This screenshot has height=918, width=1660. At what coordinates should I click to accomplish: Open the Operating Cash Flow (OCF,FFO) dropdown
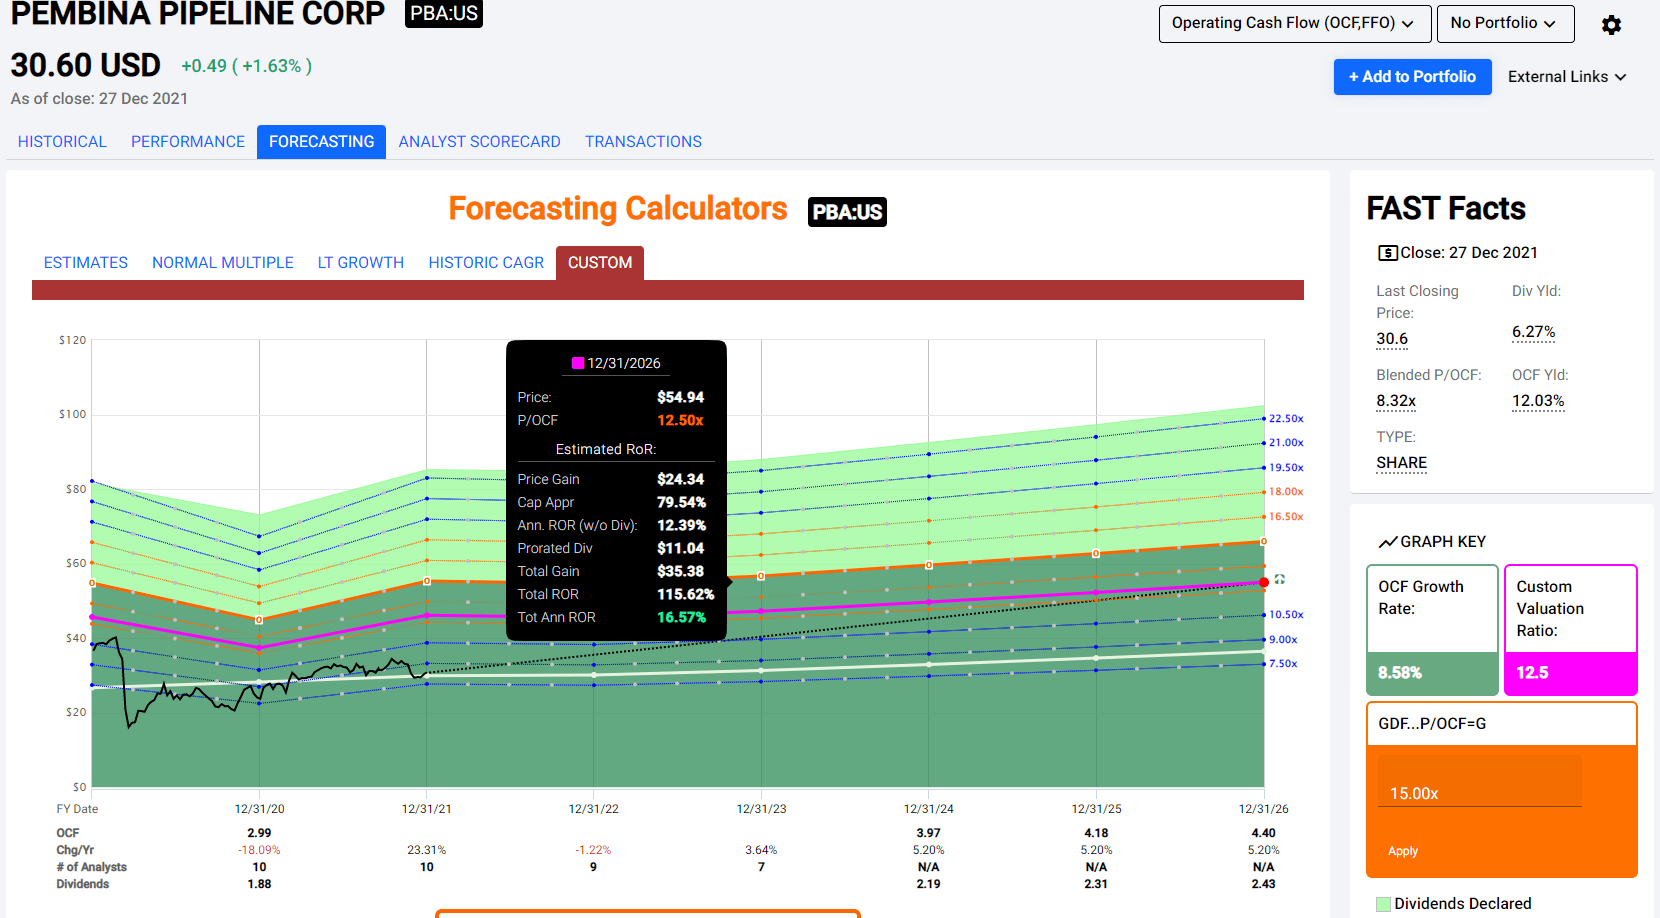tap(1295, 23)
